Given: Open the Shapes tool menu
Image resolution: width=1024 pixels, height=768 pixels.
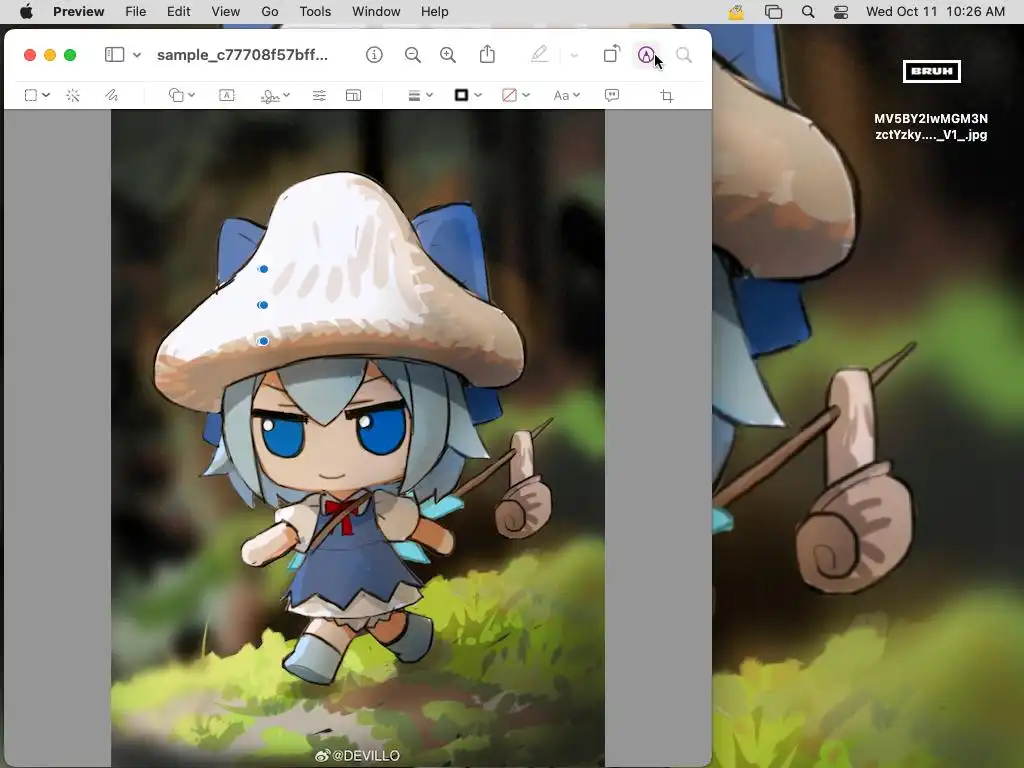Looking at the screenshot, I should pyautogui.click(x=182, y=95).
